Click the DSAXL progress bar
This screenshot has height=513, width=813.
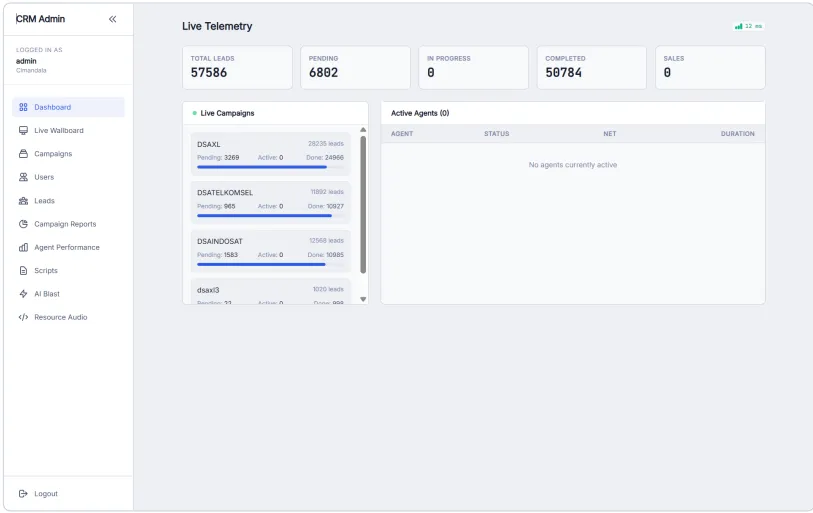coord(270,167)
